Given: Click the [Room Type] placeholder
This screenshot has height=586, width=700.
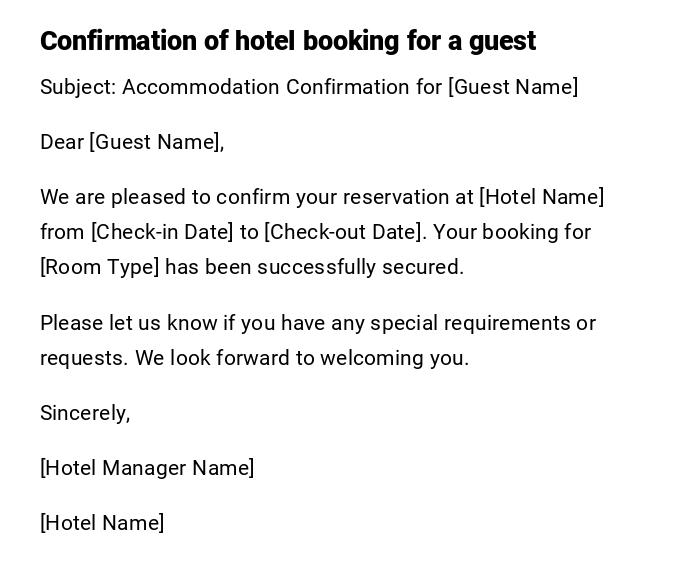Looking at the screenshot, I should pyautogui.click(x=100, y=267).
